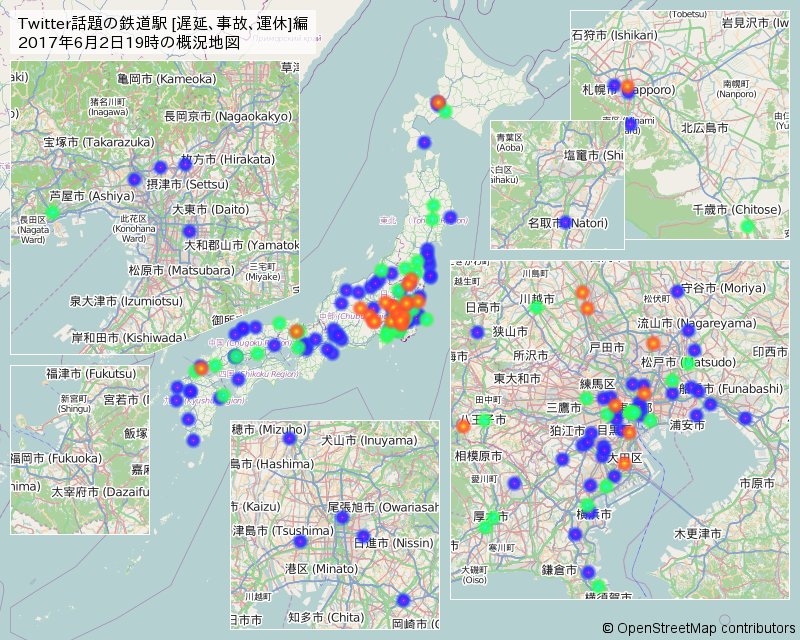
Task: Click the '北広島市' label
Action: [x=705, y=128]
